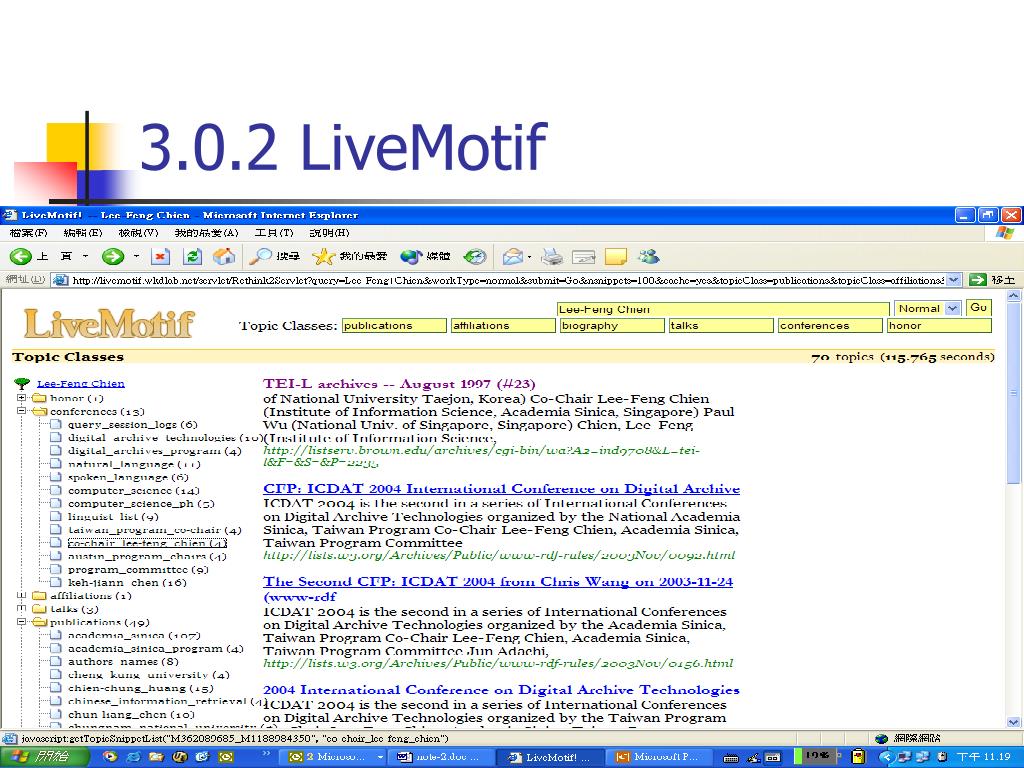Click the document icon beside query_session_logs
The image size is (1024, 768).
[x=56, y=424]
